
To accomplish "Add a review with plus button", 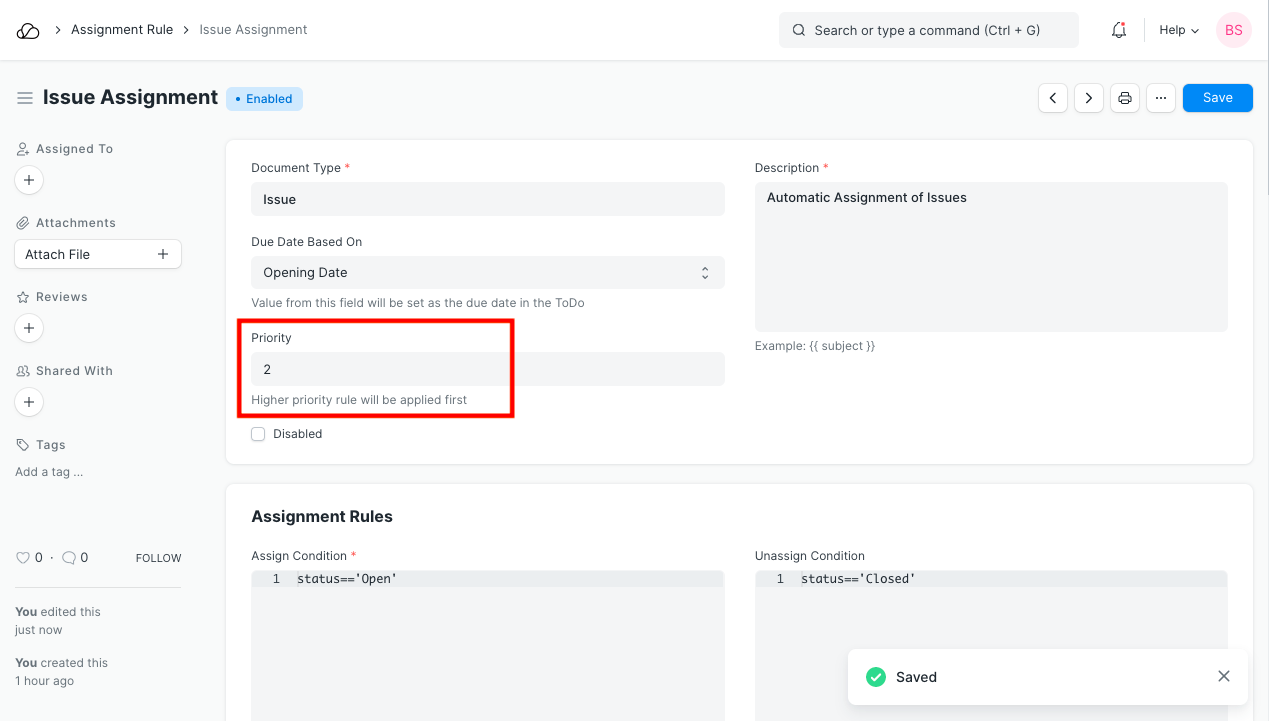I will click(29, 328).
